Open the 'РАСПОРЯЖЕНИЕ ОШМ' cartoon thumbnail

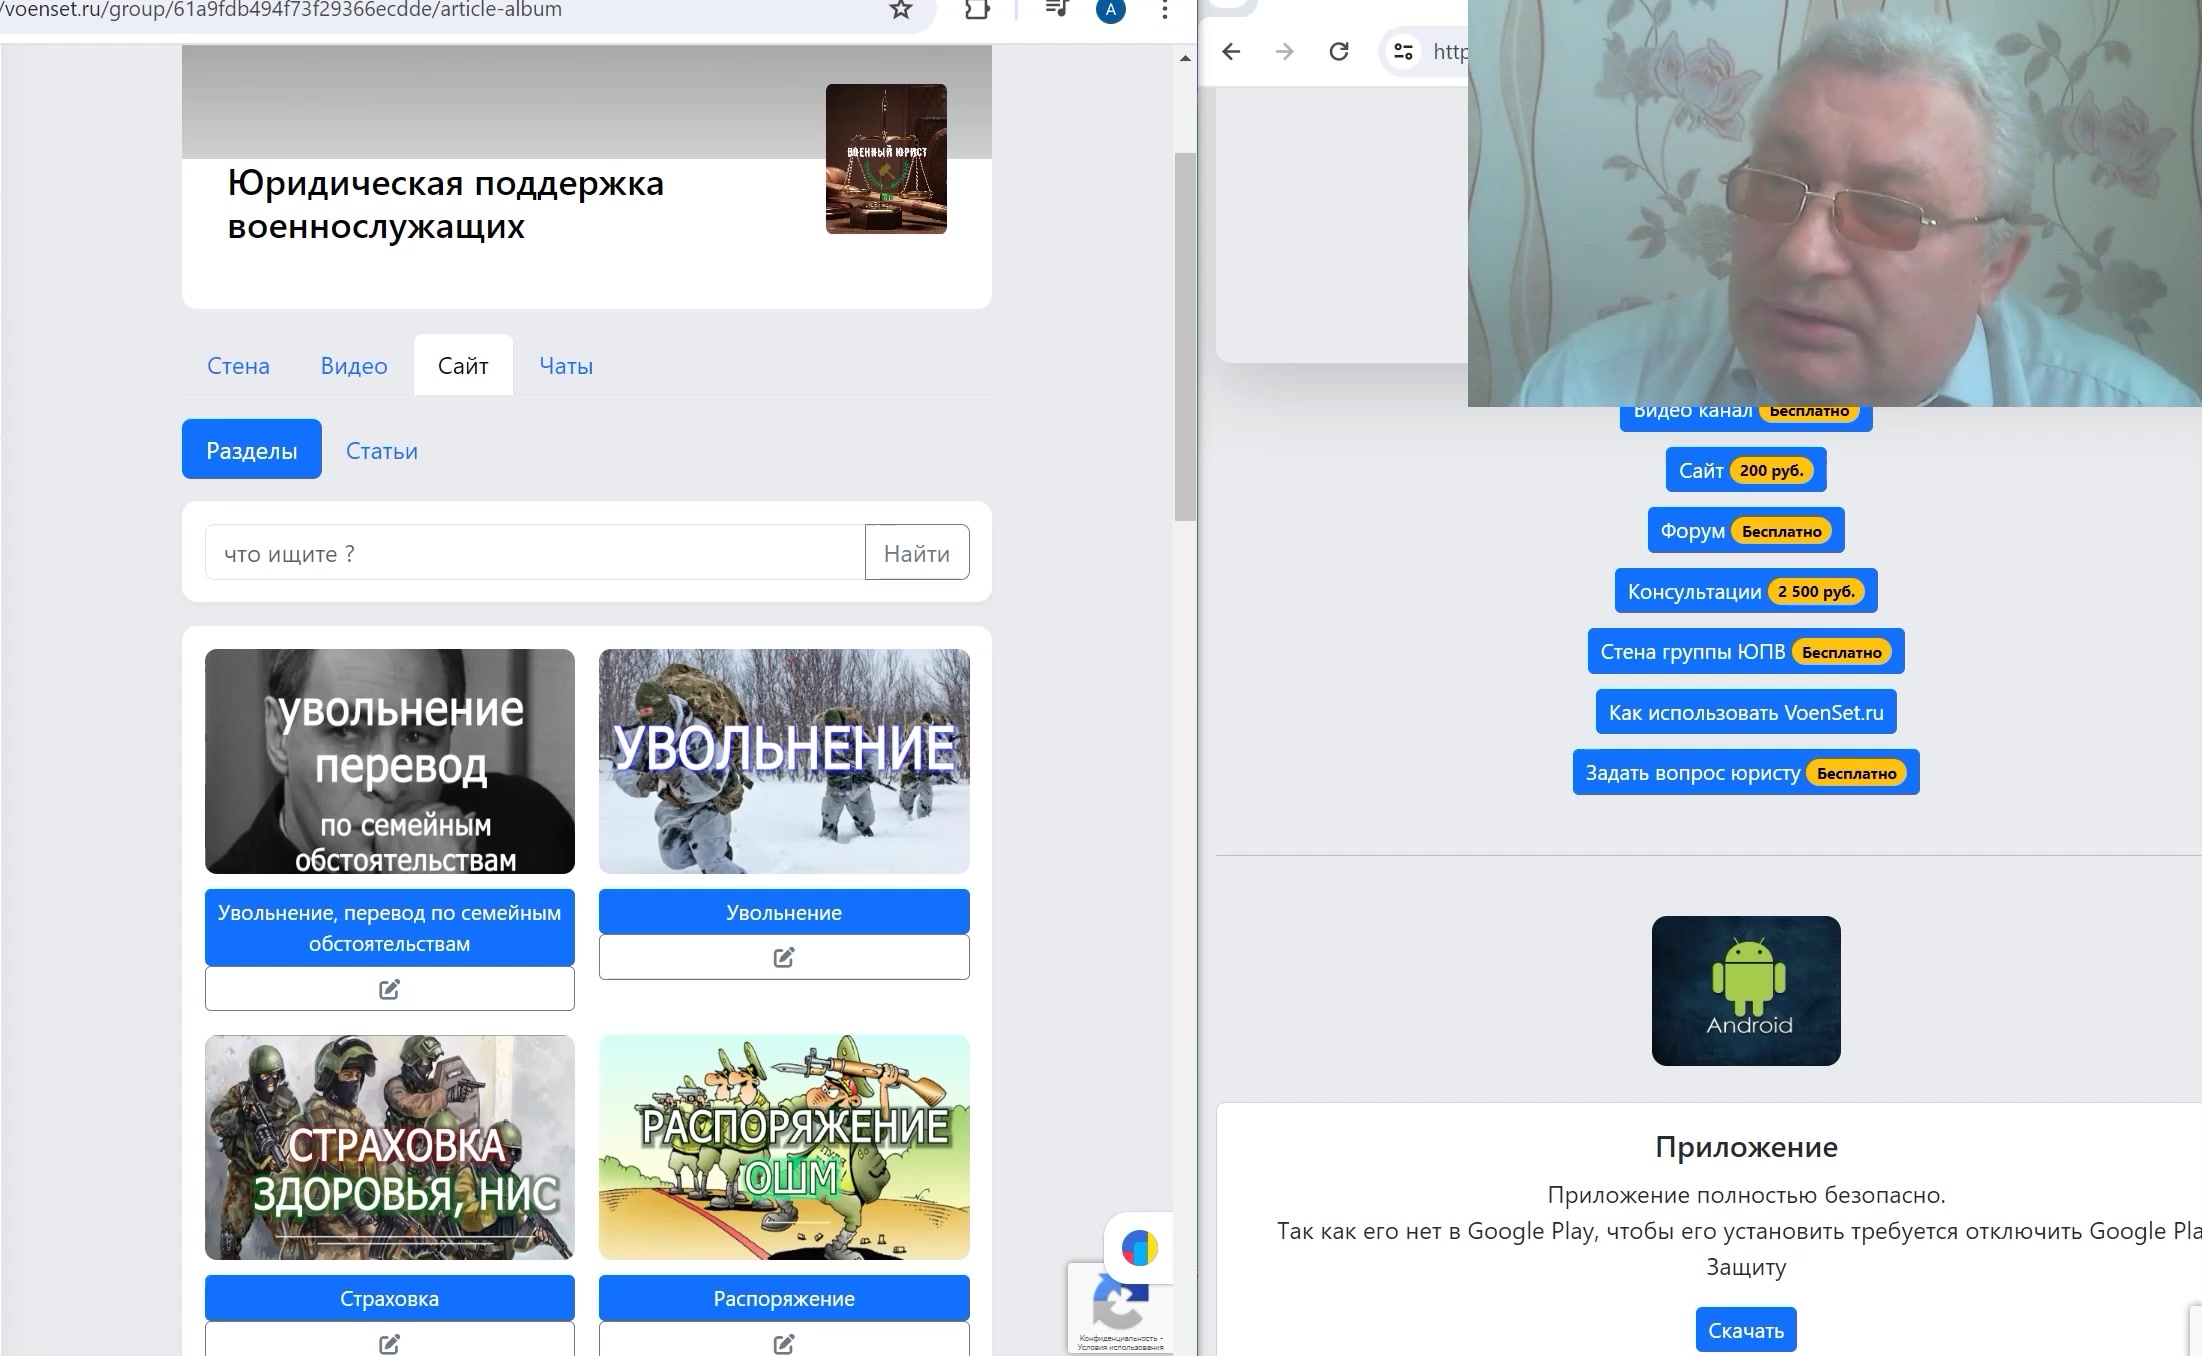coord(784,1147)
